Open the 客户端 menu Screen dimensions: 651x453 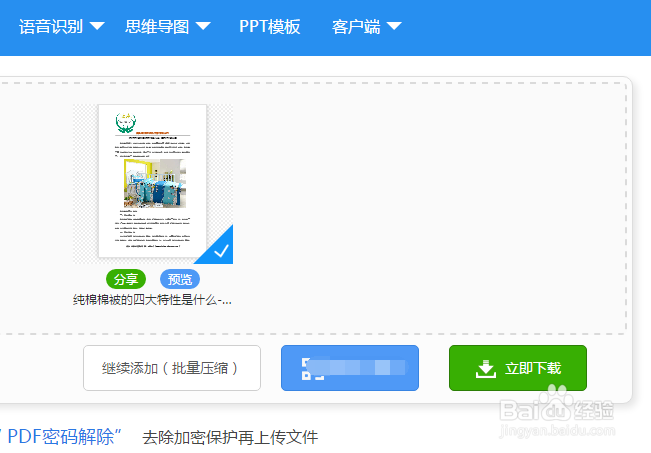click(x=356, y=27)
